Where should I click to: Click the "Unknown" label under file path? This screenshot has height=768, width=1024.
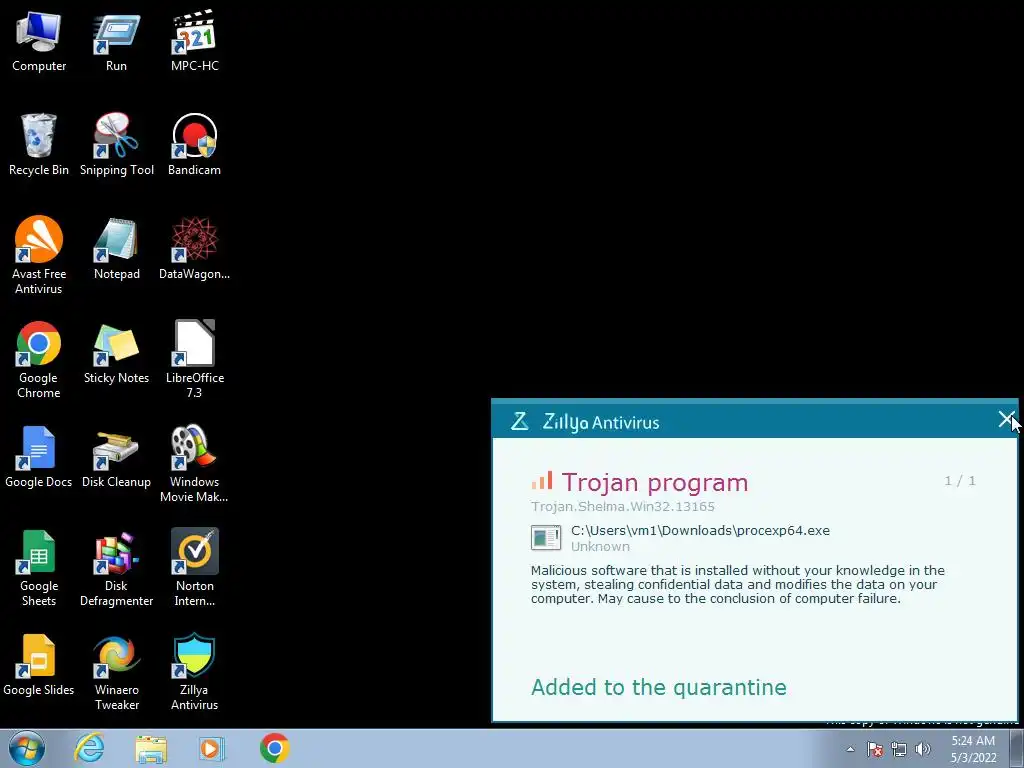click(600, 547)
